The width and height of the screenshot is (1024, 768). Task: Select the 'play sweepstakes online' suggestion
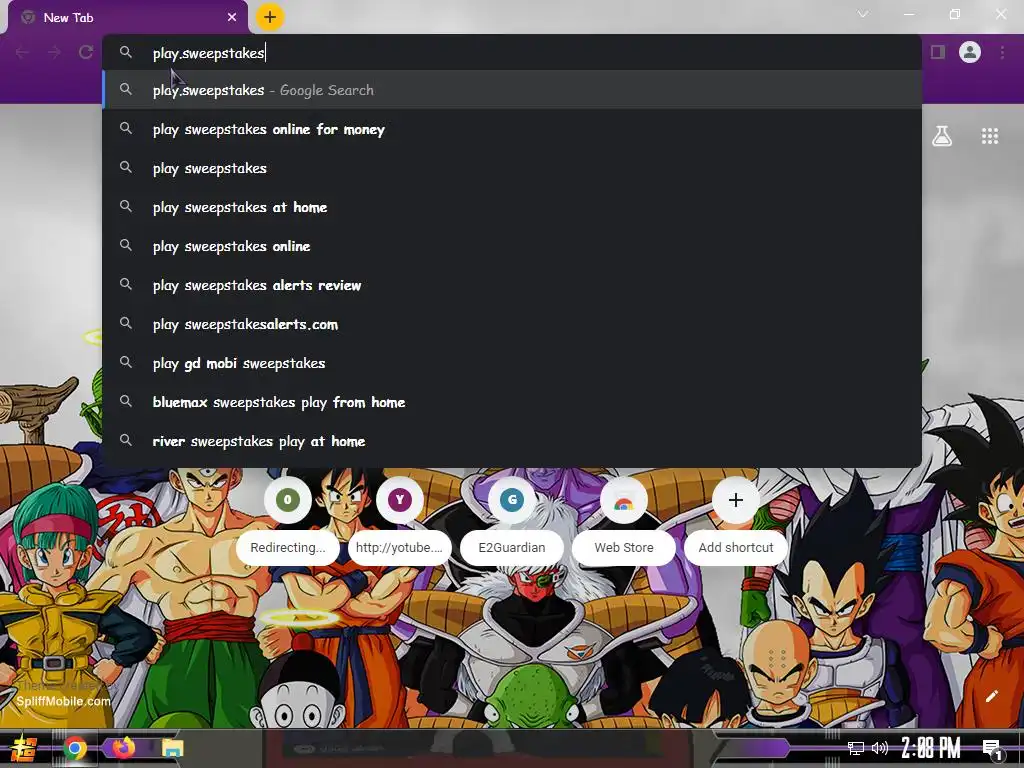(512, 246)
